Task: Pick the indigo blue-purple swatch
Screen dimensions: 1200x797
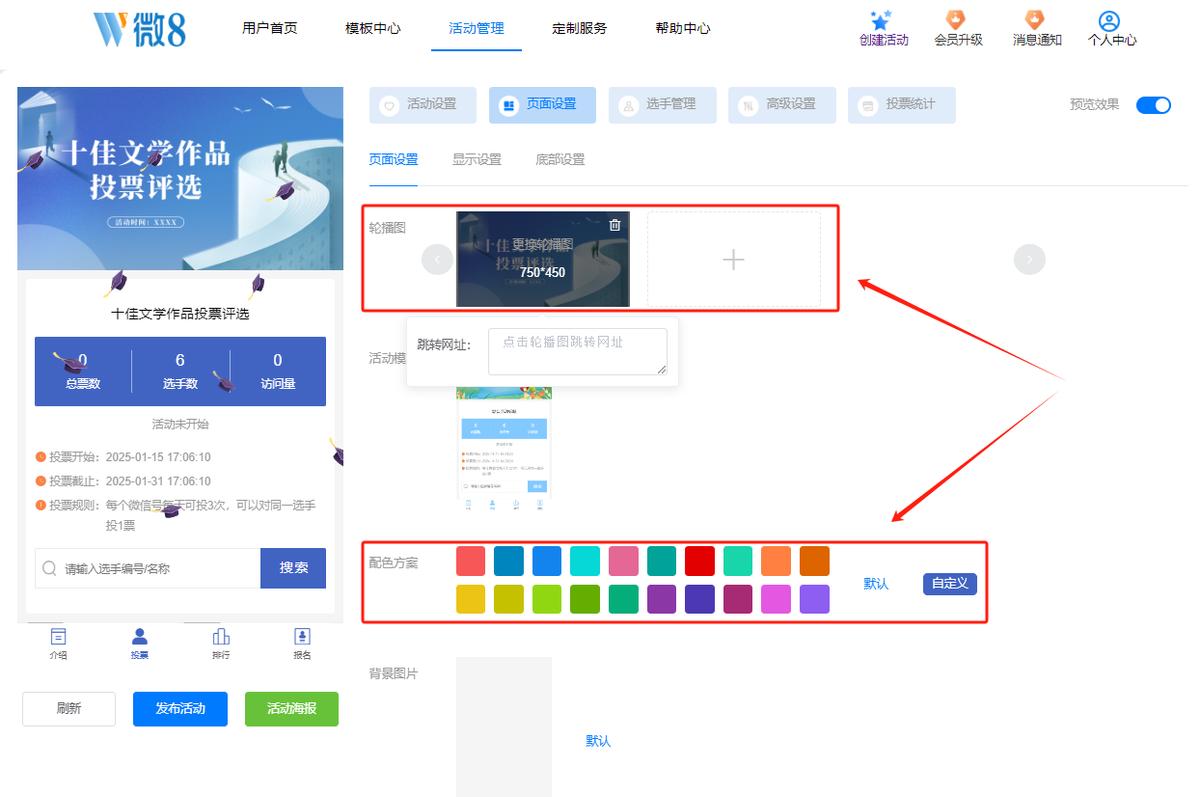Action: point(700,599)
